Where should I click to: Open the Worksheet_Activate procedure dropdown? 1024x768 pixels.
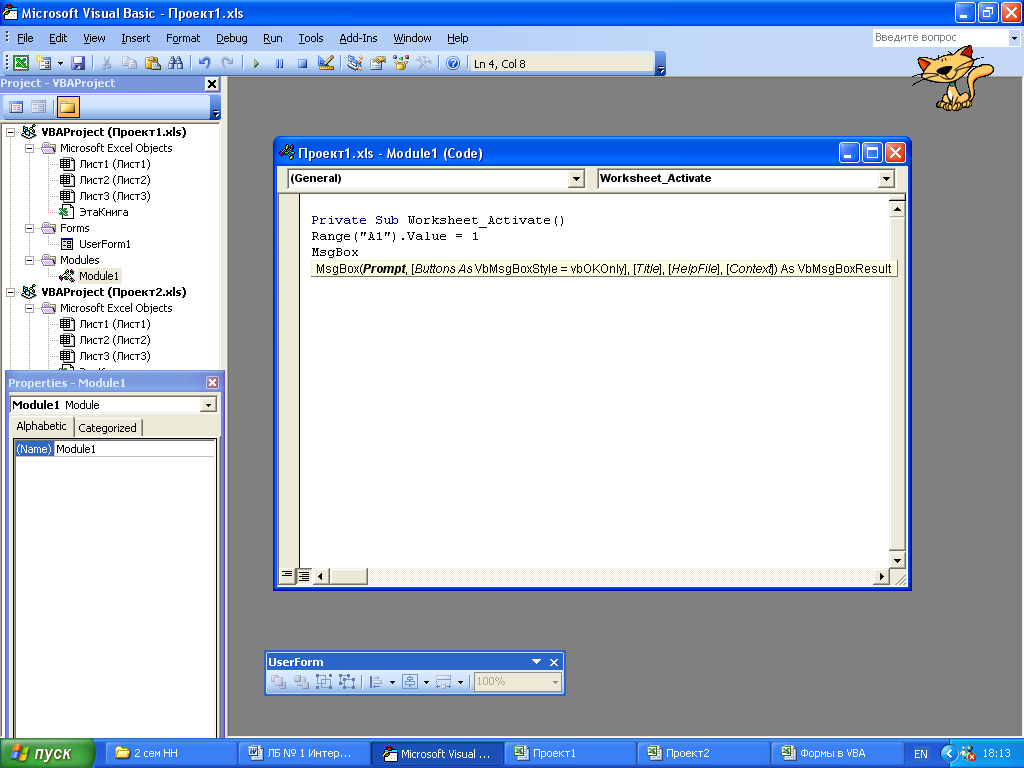click(886, 178)
